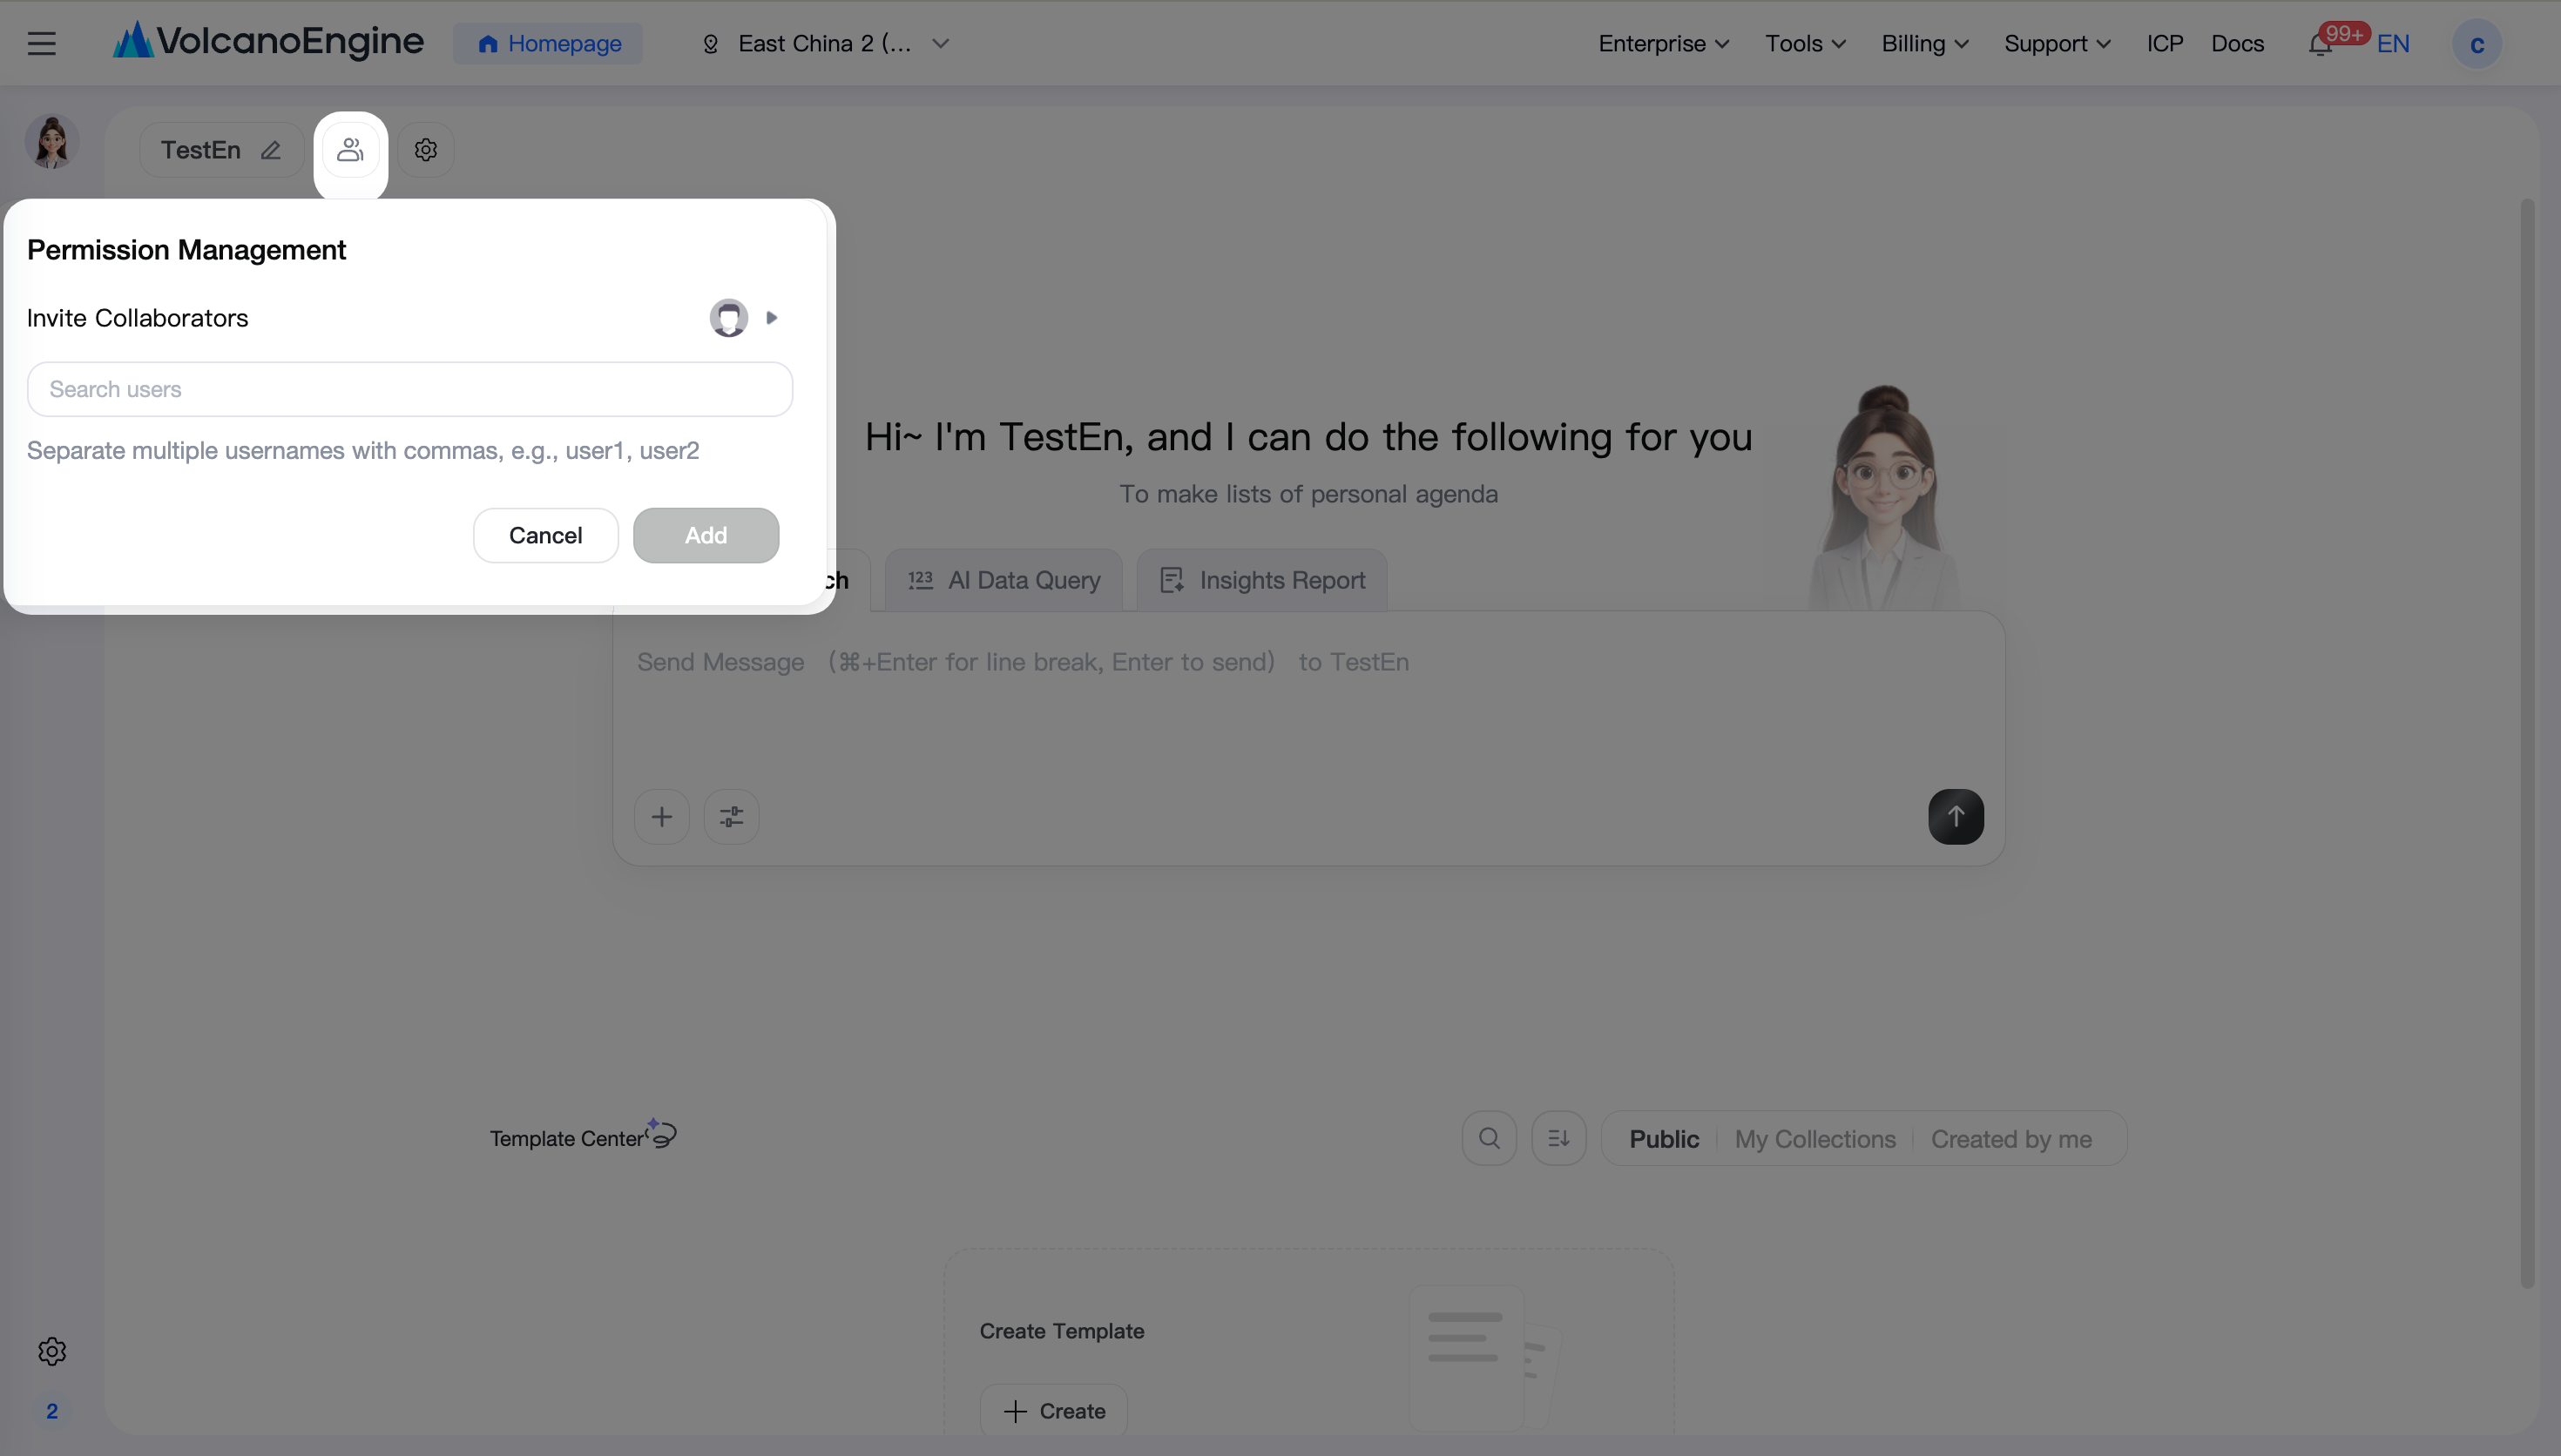Click Create under Create Template
The image size is (2561, 1456).
[1054, 1410]
